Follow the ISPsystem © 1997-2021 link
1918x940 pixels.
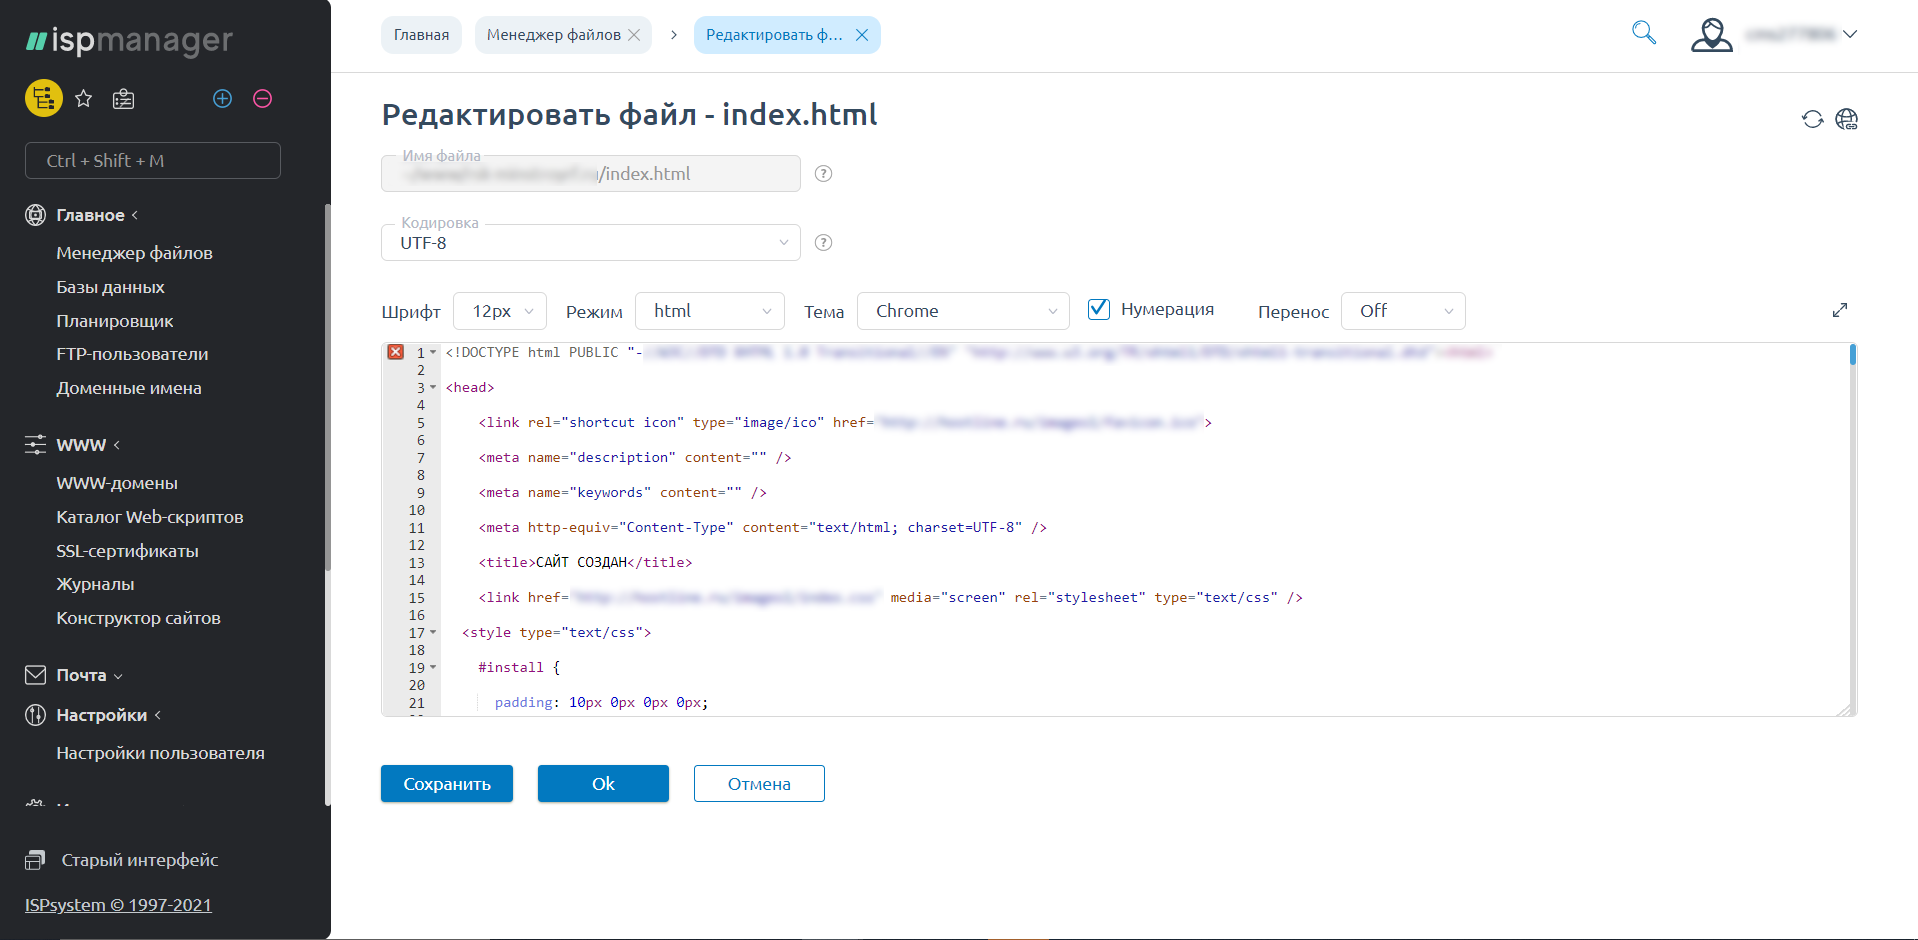tap(118, 905)
